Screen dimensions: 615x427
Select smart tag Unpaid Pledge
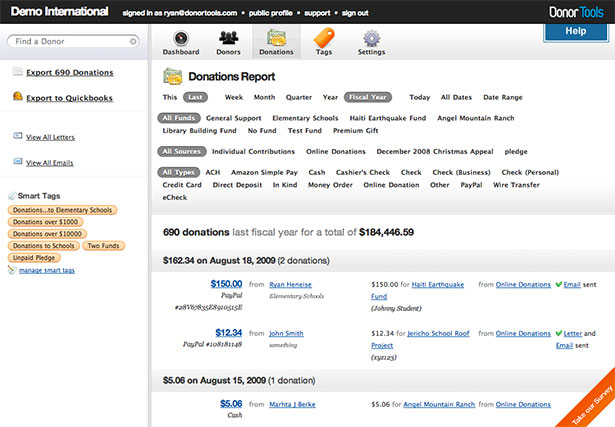34,258
